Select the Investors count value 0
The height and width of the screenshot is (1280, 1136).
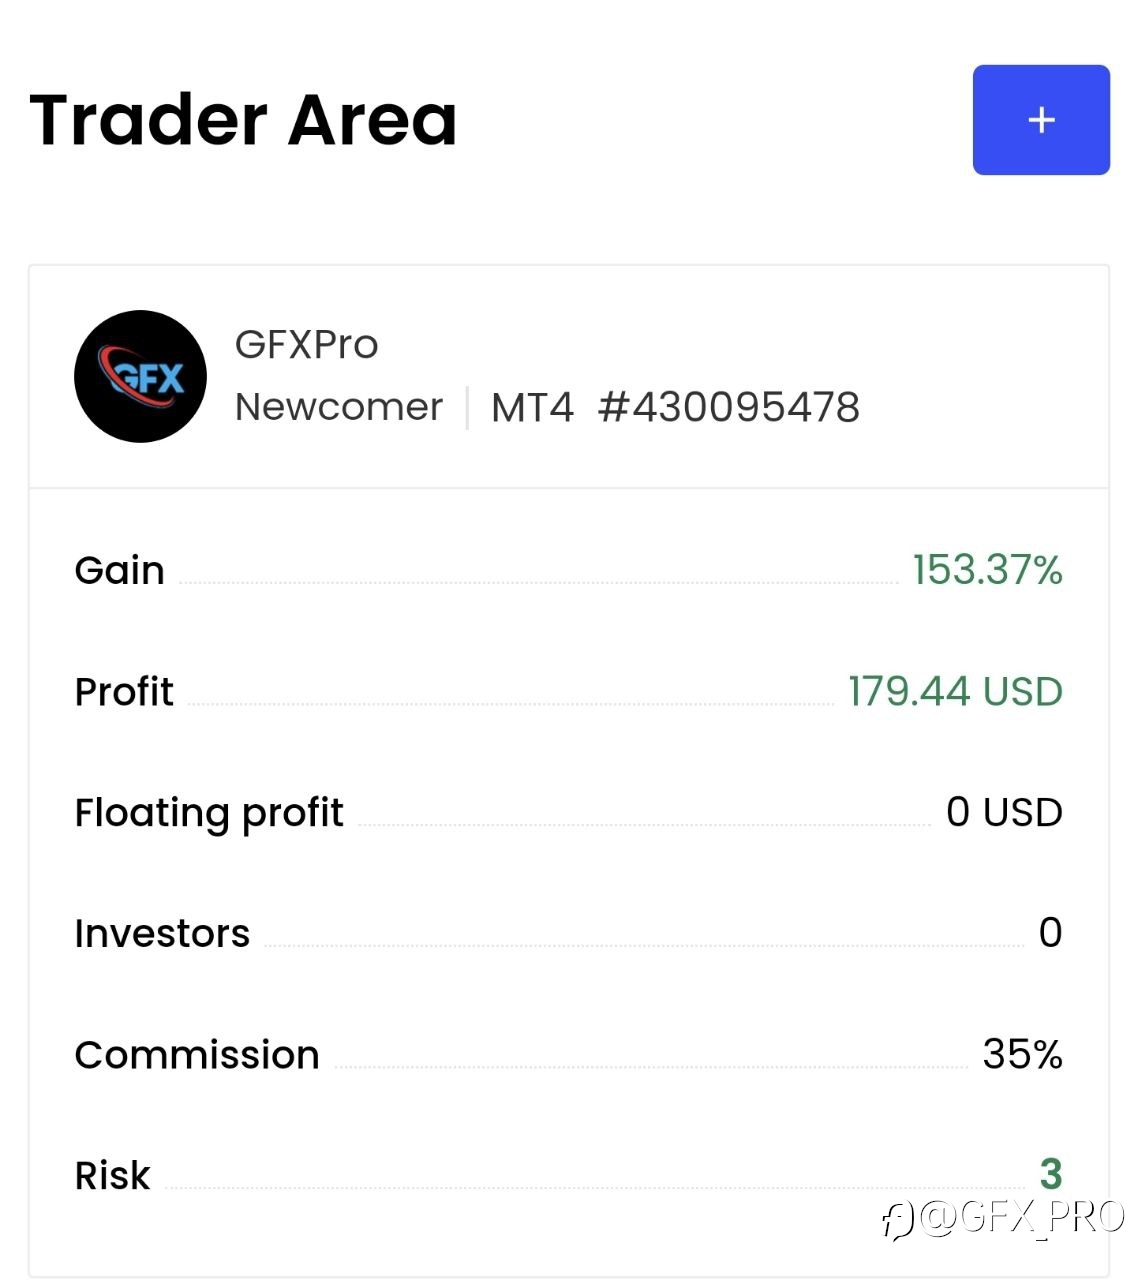click(x=1050, y=933)
